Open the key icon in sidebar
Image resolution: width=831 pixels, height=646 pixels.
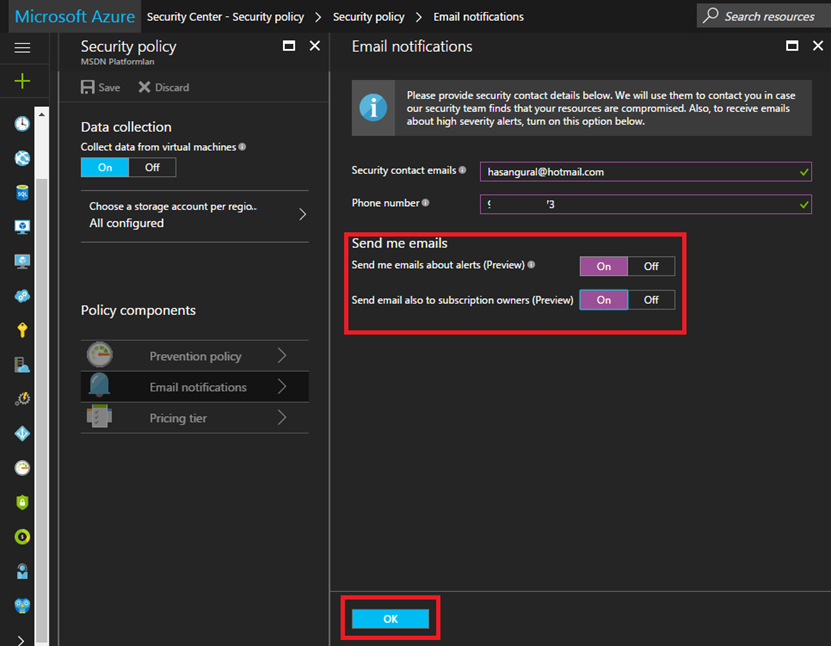22,330
